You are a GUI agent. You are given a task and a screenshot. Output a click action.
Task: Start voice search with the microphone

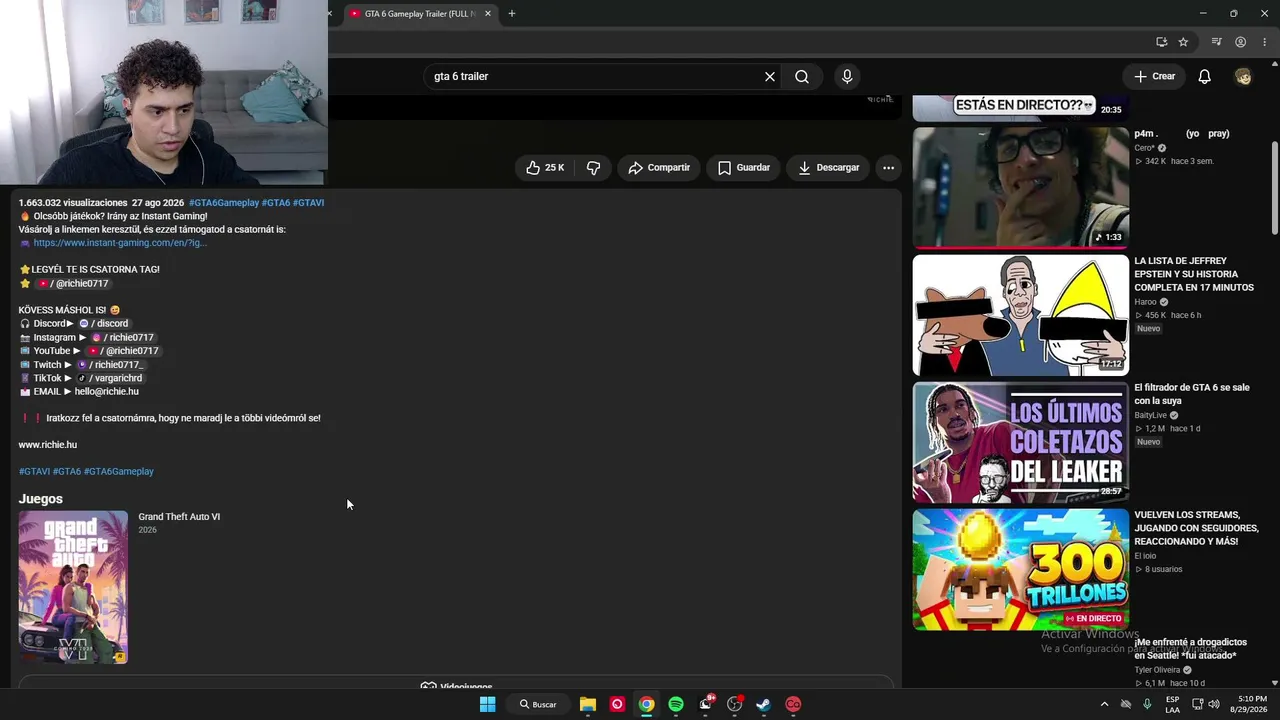click(x=847, y=76)
